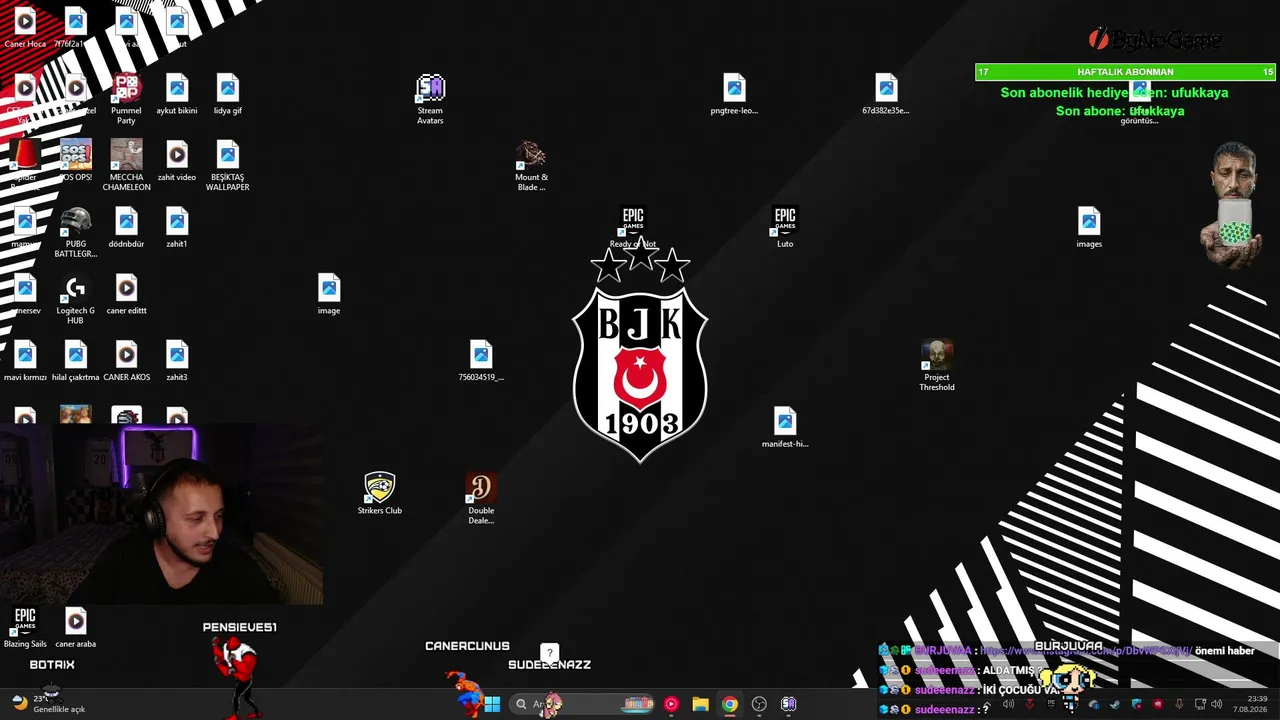Launch the Mount & Blade desktop shortcut
Screen dimensions: 1280x720
[531, 166]
